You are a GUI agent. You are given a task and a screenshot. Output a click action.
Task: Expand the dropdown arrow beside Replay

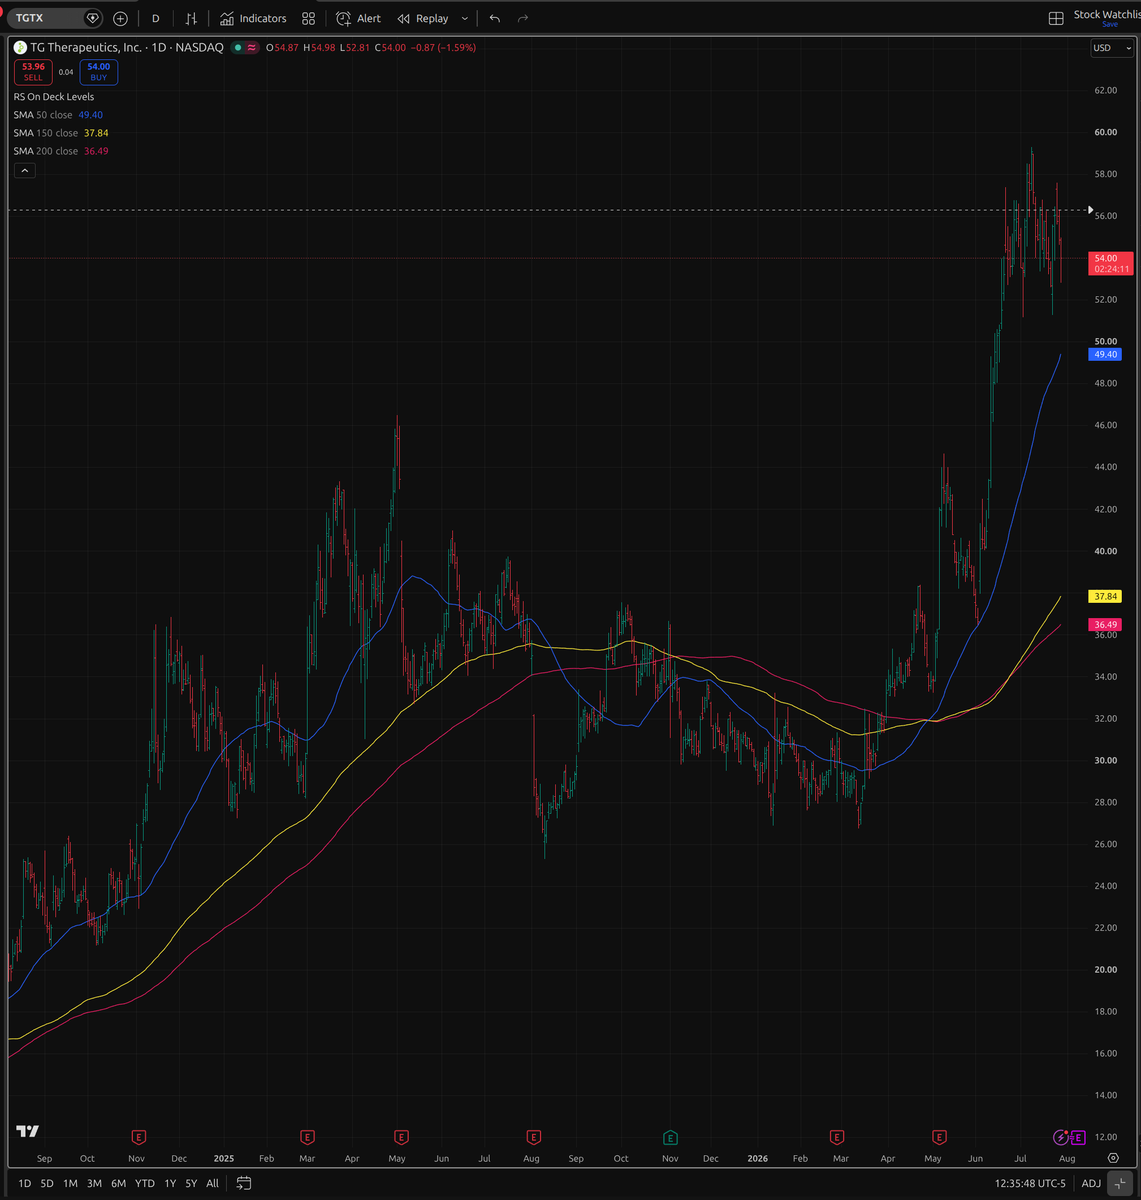tap(464, 18)
